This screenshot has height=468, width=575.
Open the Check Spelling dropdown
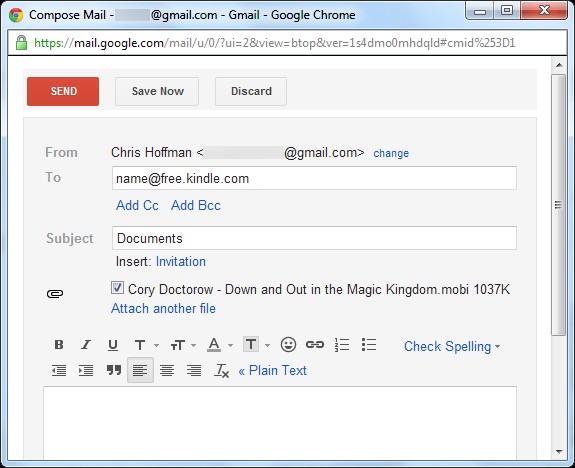[452, 346]
